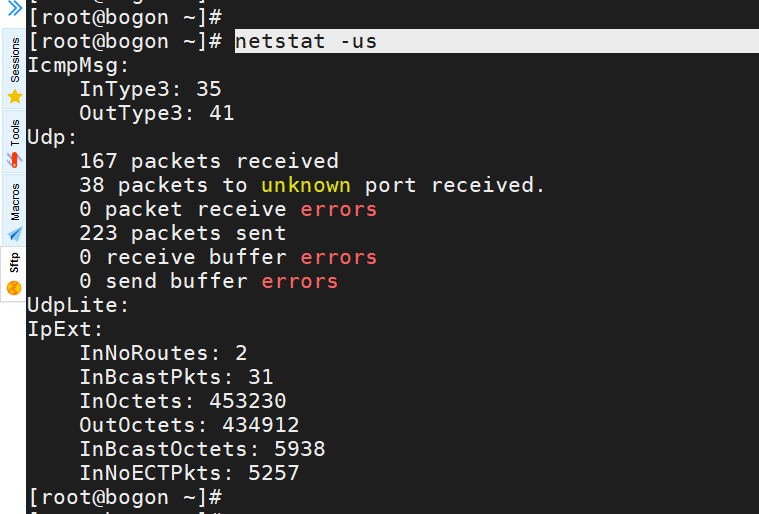Click the '167 packets received' line

click(208, 161)
